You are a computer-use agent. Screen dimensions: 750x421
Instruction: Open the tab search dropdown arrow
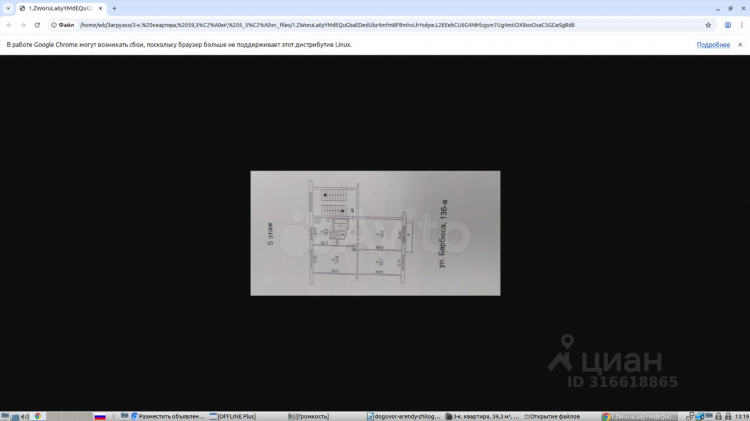click(8, 8)
